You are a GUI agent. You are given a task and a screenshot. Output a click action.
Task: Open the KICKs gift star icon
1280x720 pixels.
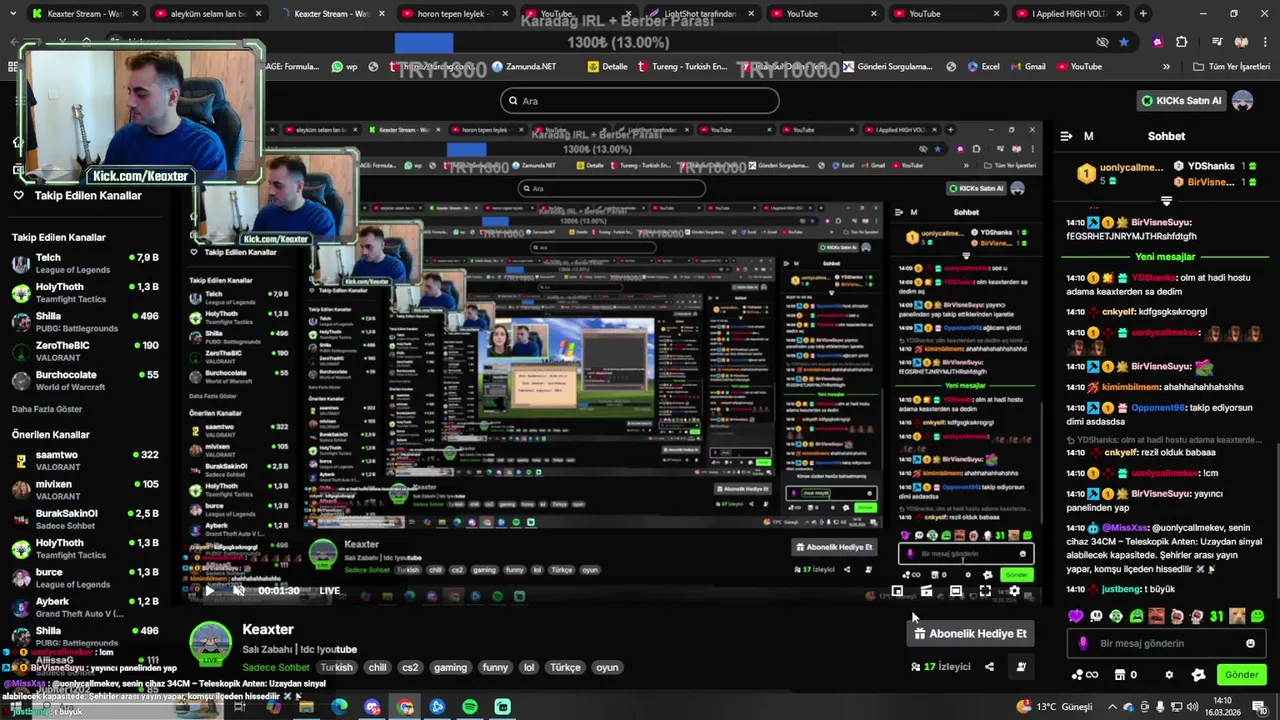(1198, 675)
